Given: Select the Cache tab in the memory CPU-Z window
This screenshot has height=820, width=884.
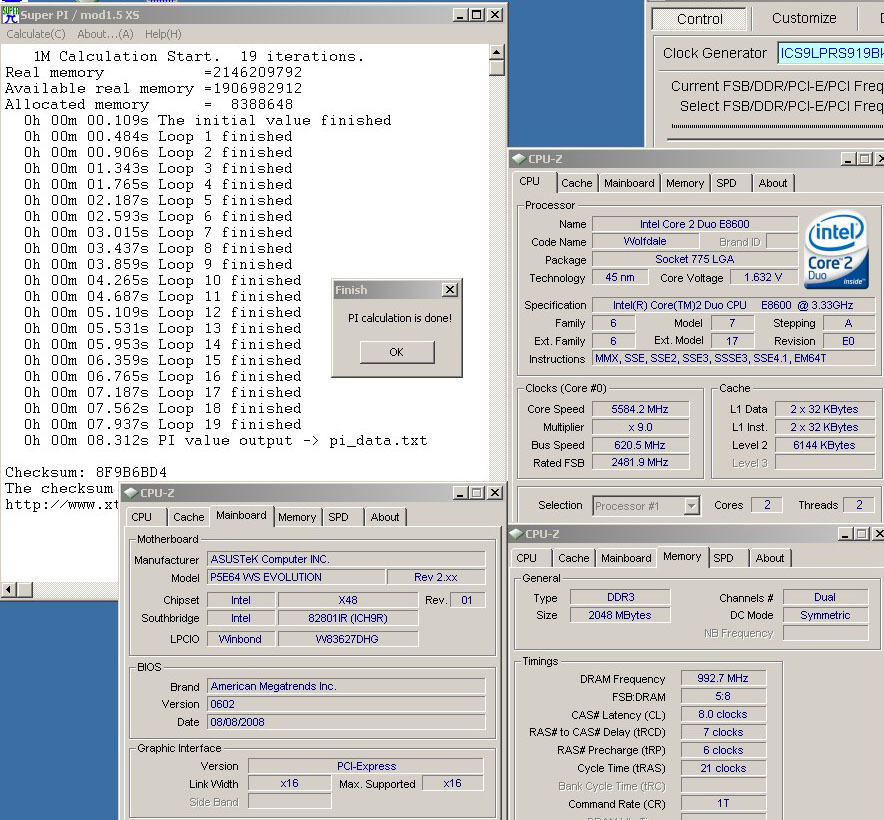Looking at the screenshot, I should 573,558.
